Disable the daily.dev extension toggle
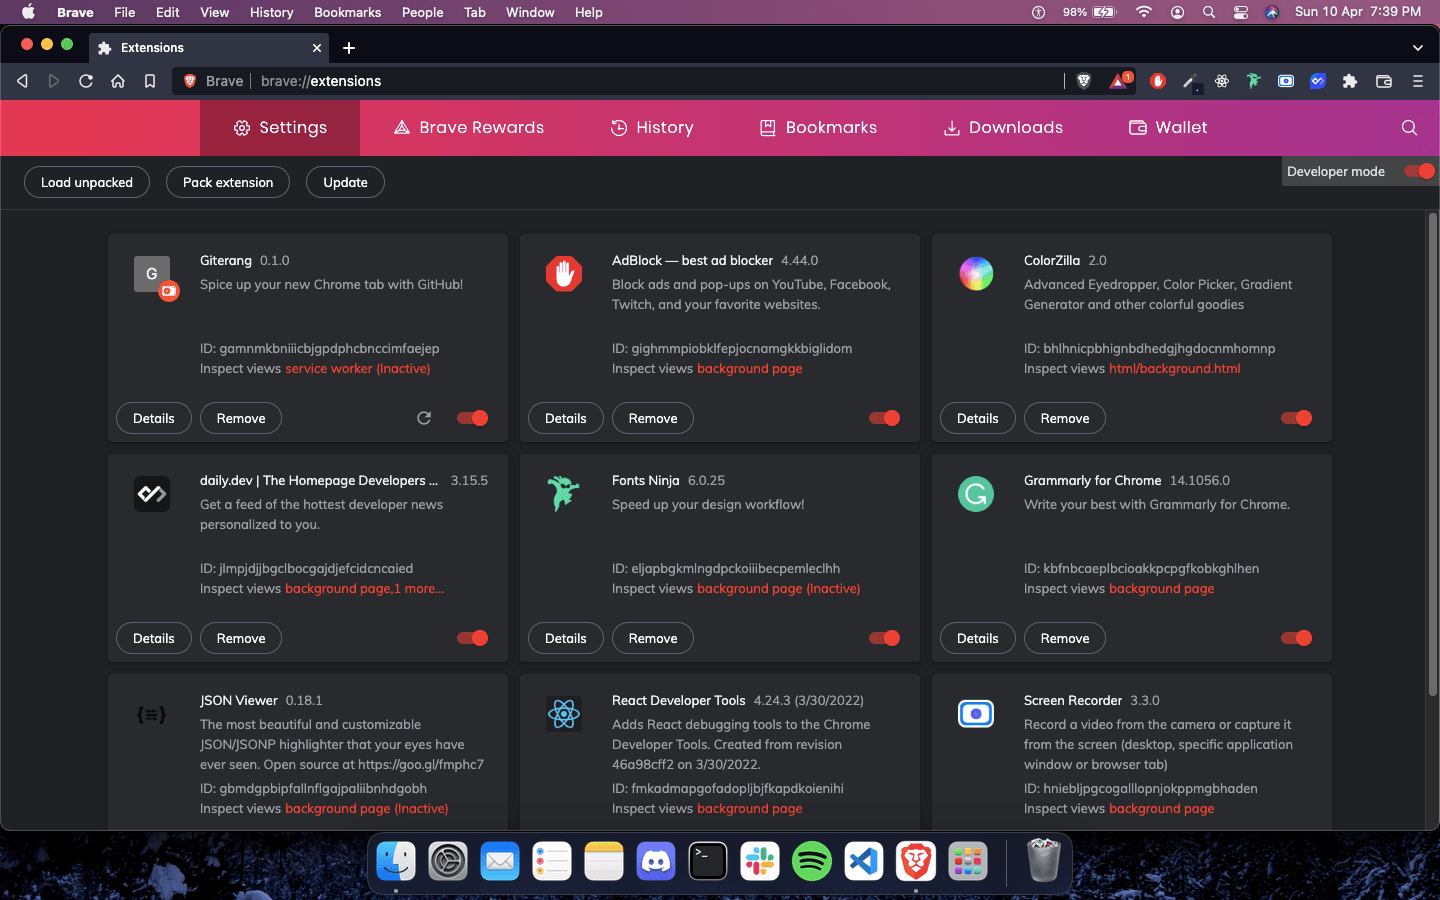 coord(473,638)
